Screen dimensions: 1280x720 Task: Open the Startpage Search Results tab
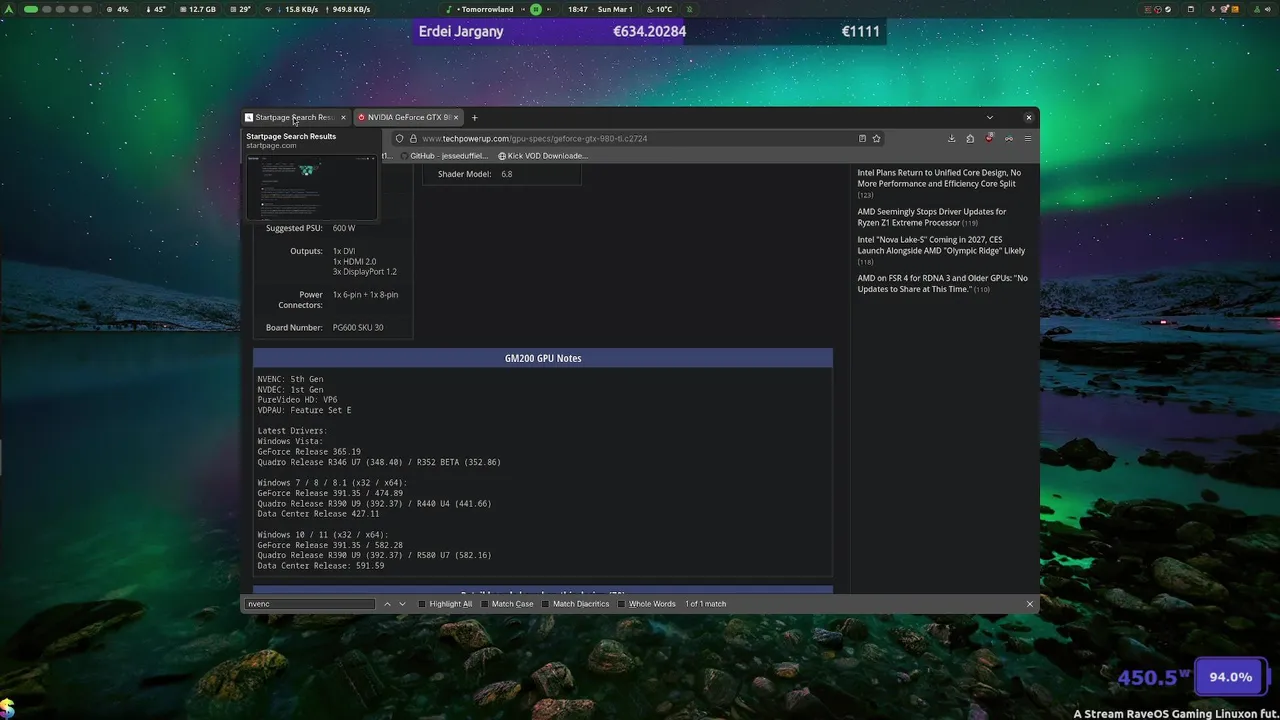pyautogui.click(x=295, y=117)
